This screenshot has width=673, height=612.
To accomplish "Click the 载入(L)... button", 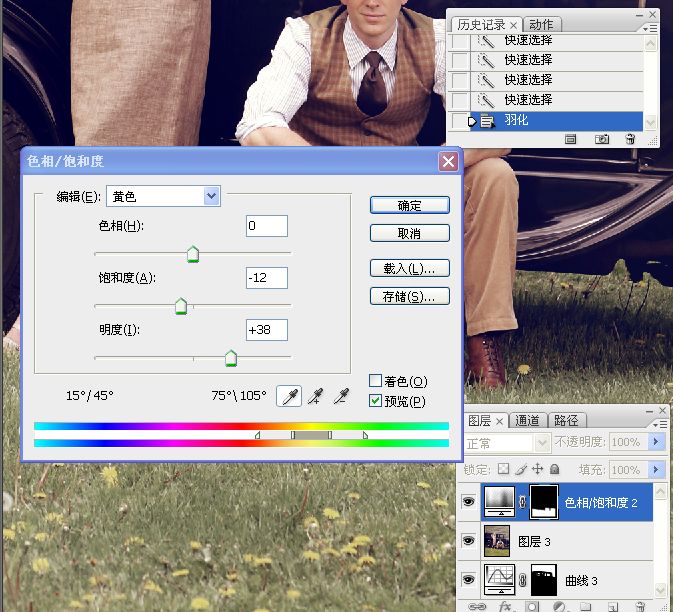I will 410,269.
